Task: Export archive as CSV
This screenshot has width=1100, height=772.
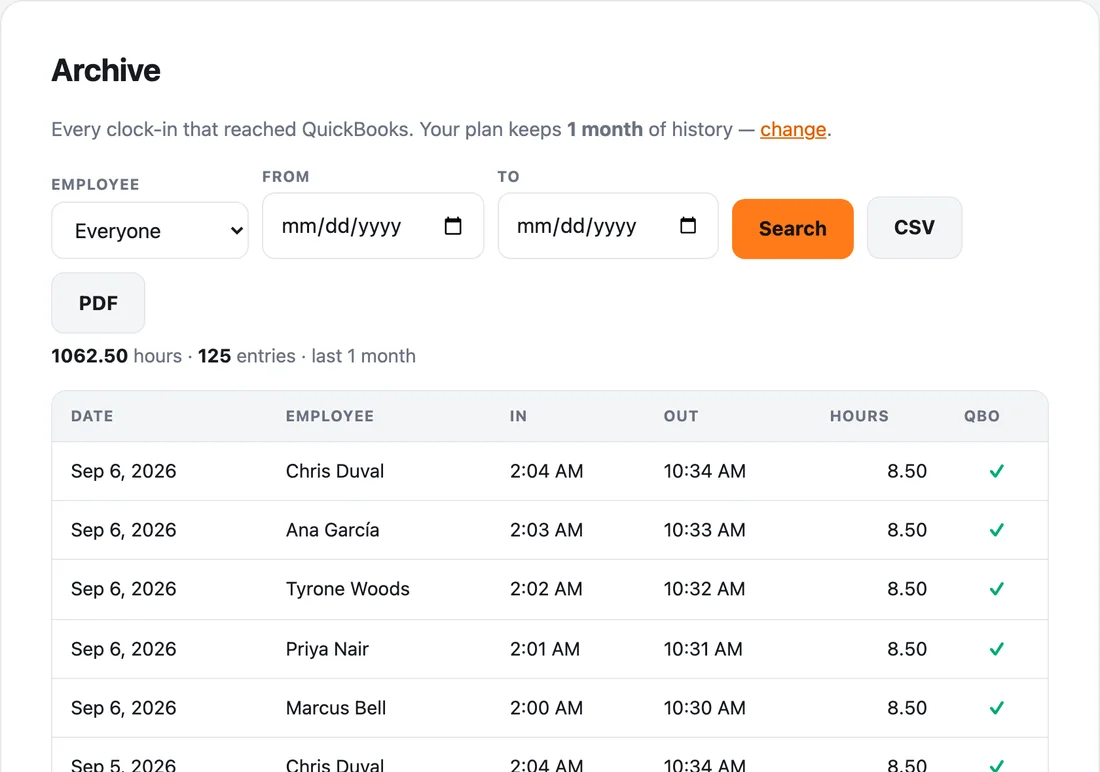Action: (x=914, y=227)
